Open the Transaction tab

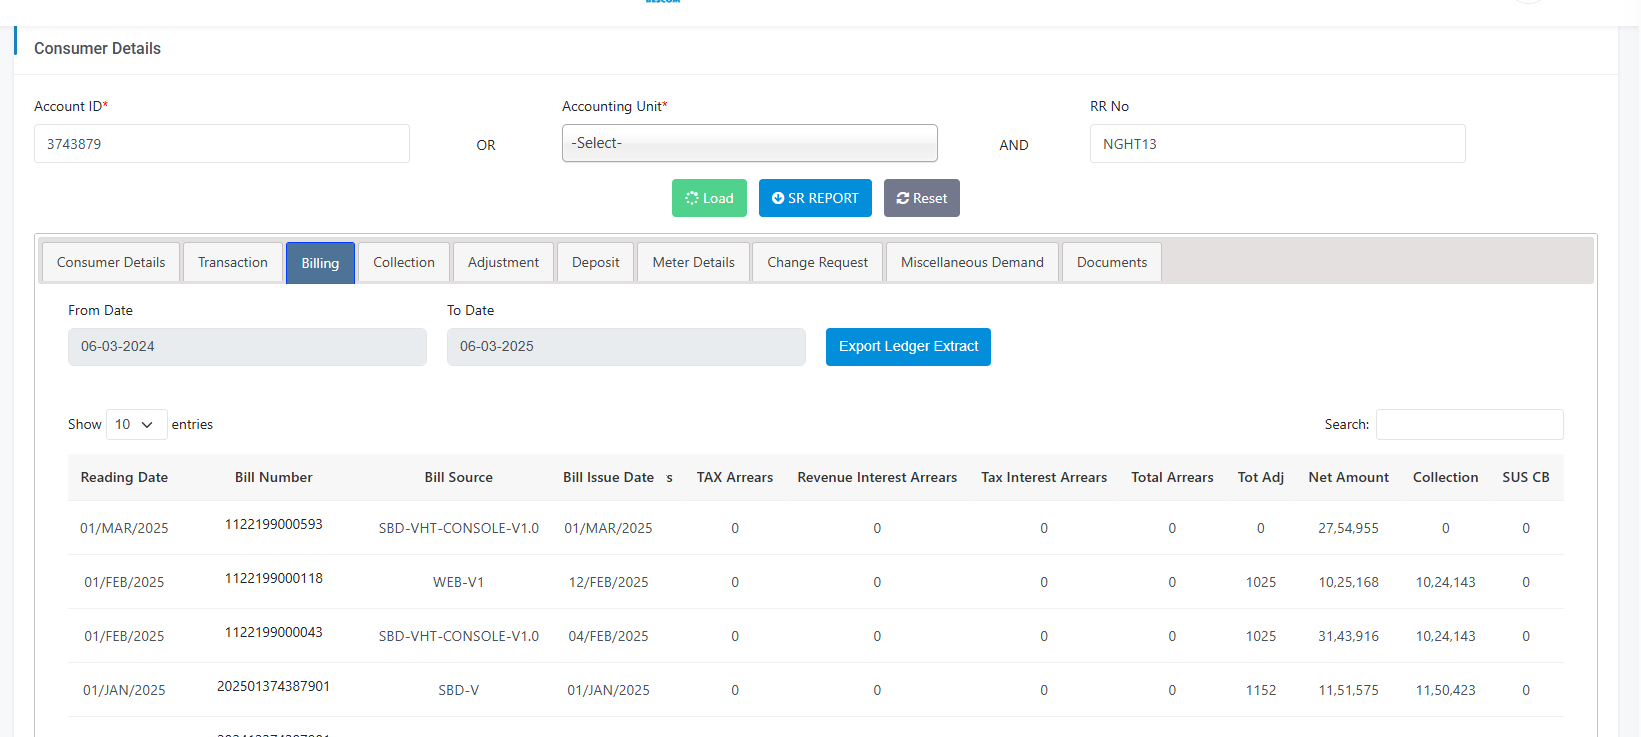(x=233, y=262)
